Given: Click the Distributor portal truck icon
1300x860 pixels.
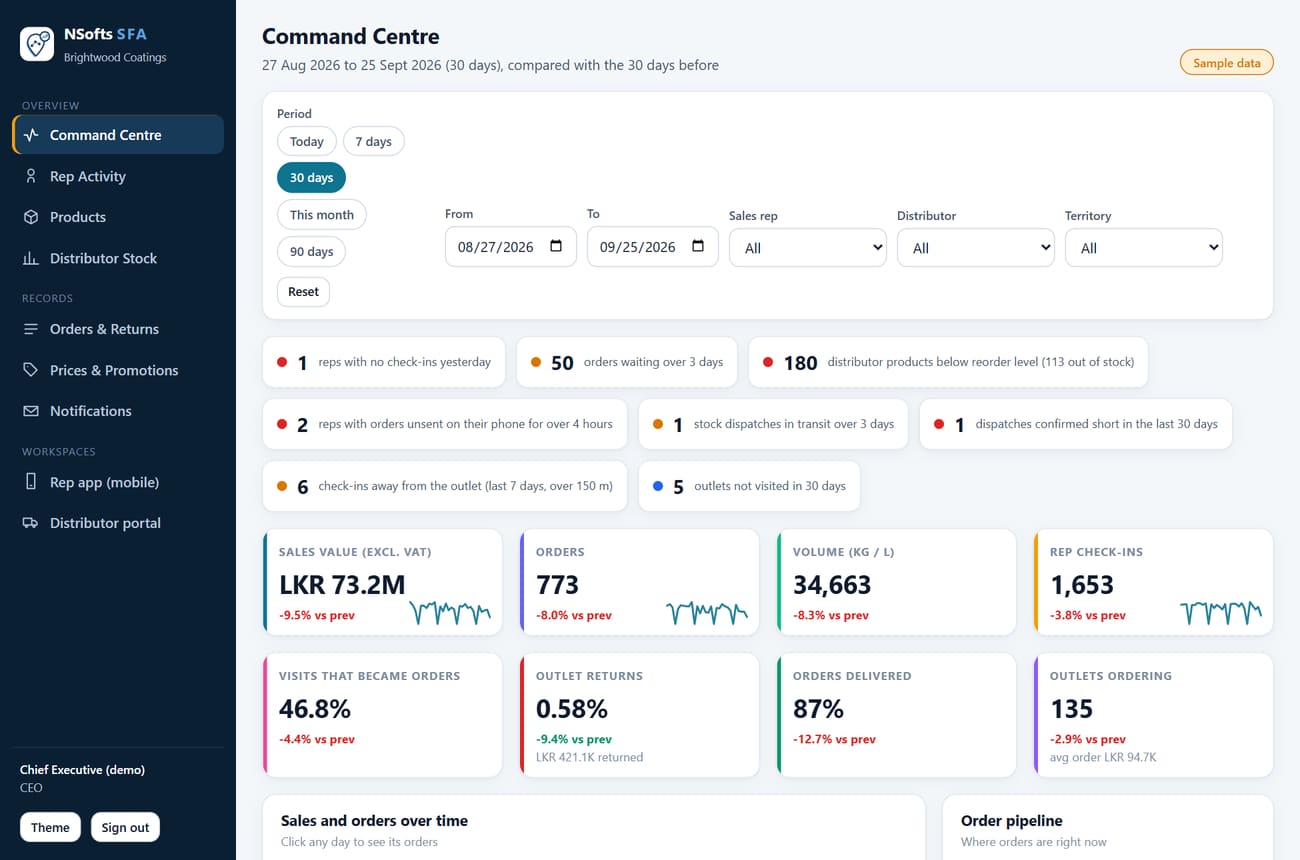Looking at the screenshot, I should click(31, 523).
